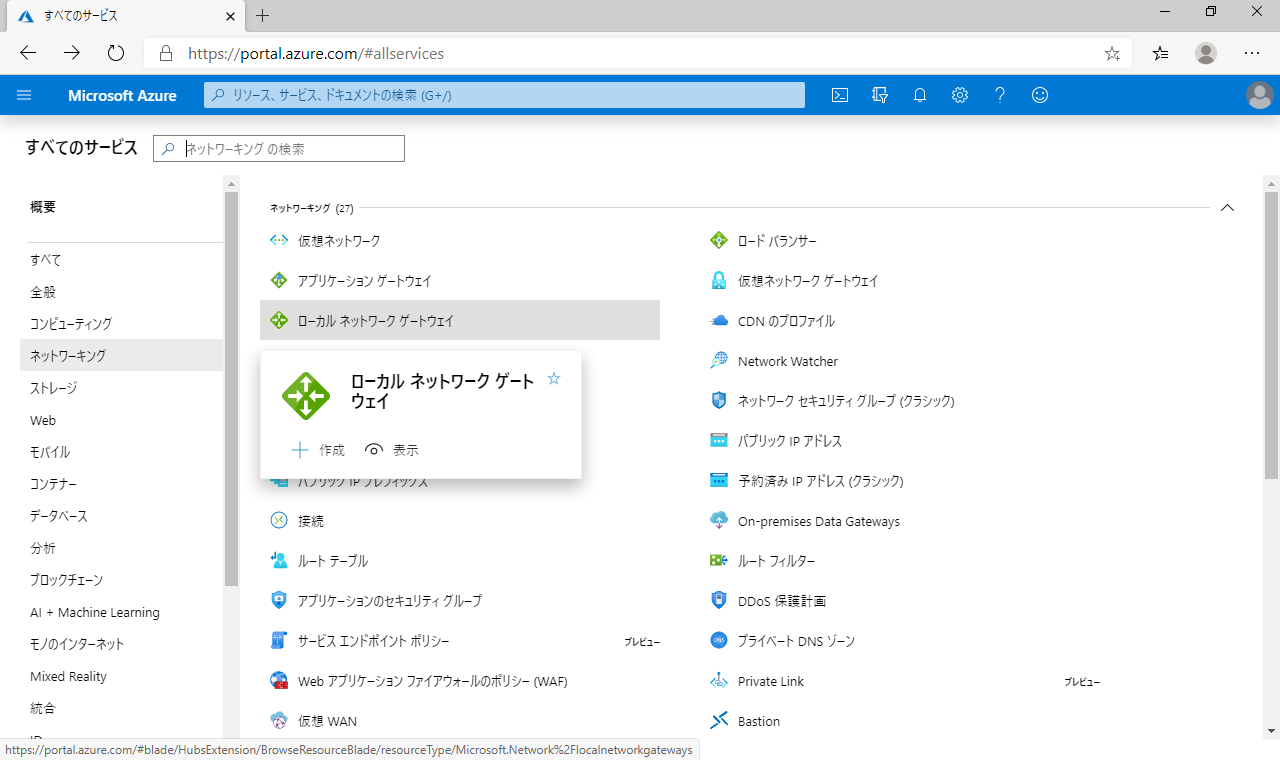Open the アプリケーションのセキュリティ グループ link

(390, 601)
